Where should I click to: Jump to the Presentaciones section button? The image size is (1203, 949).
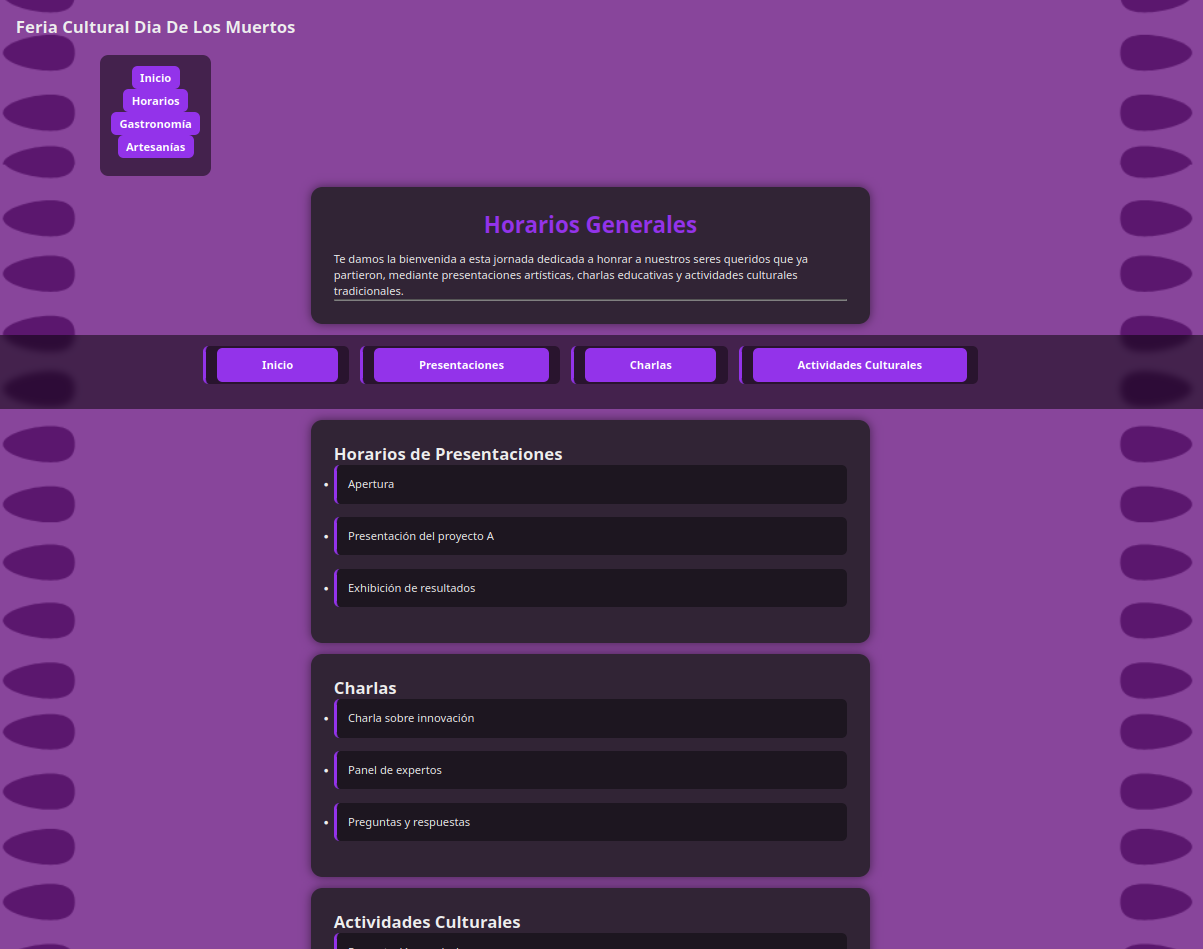click(461, 365)
